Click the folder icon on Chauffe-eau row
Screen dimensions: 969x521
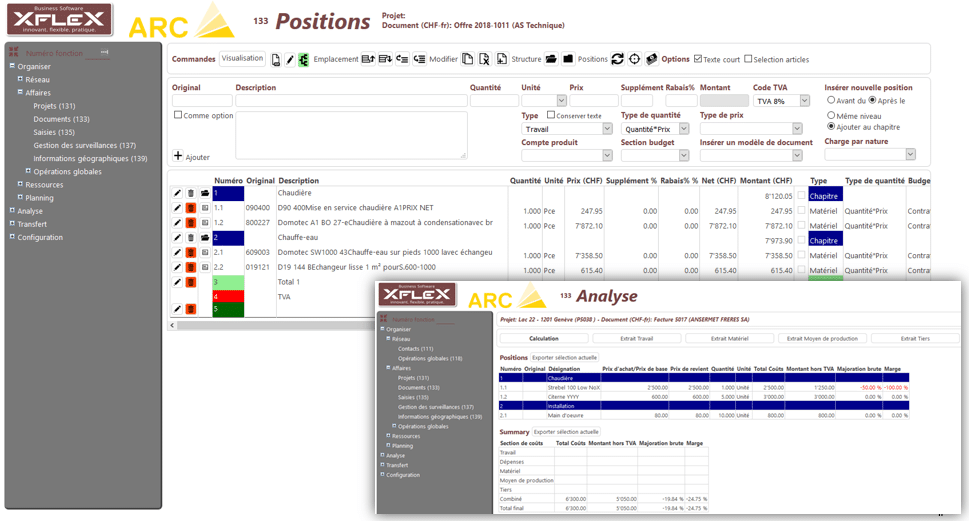tap(205, 238)
